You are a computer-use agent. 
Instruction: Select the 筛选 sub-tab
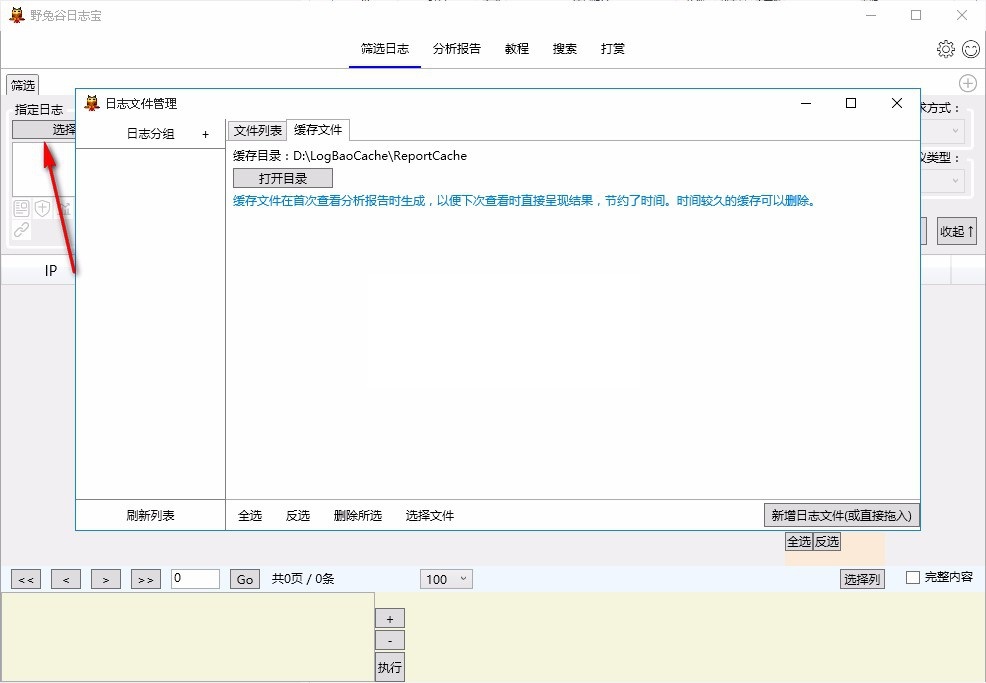click(23, 85)
